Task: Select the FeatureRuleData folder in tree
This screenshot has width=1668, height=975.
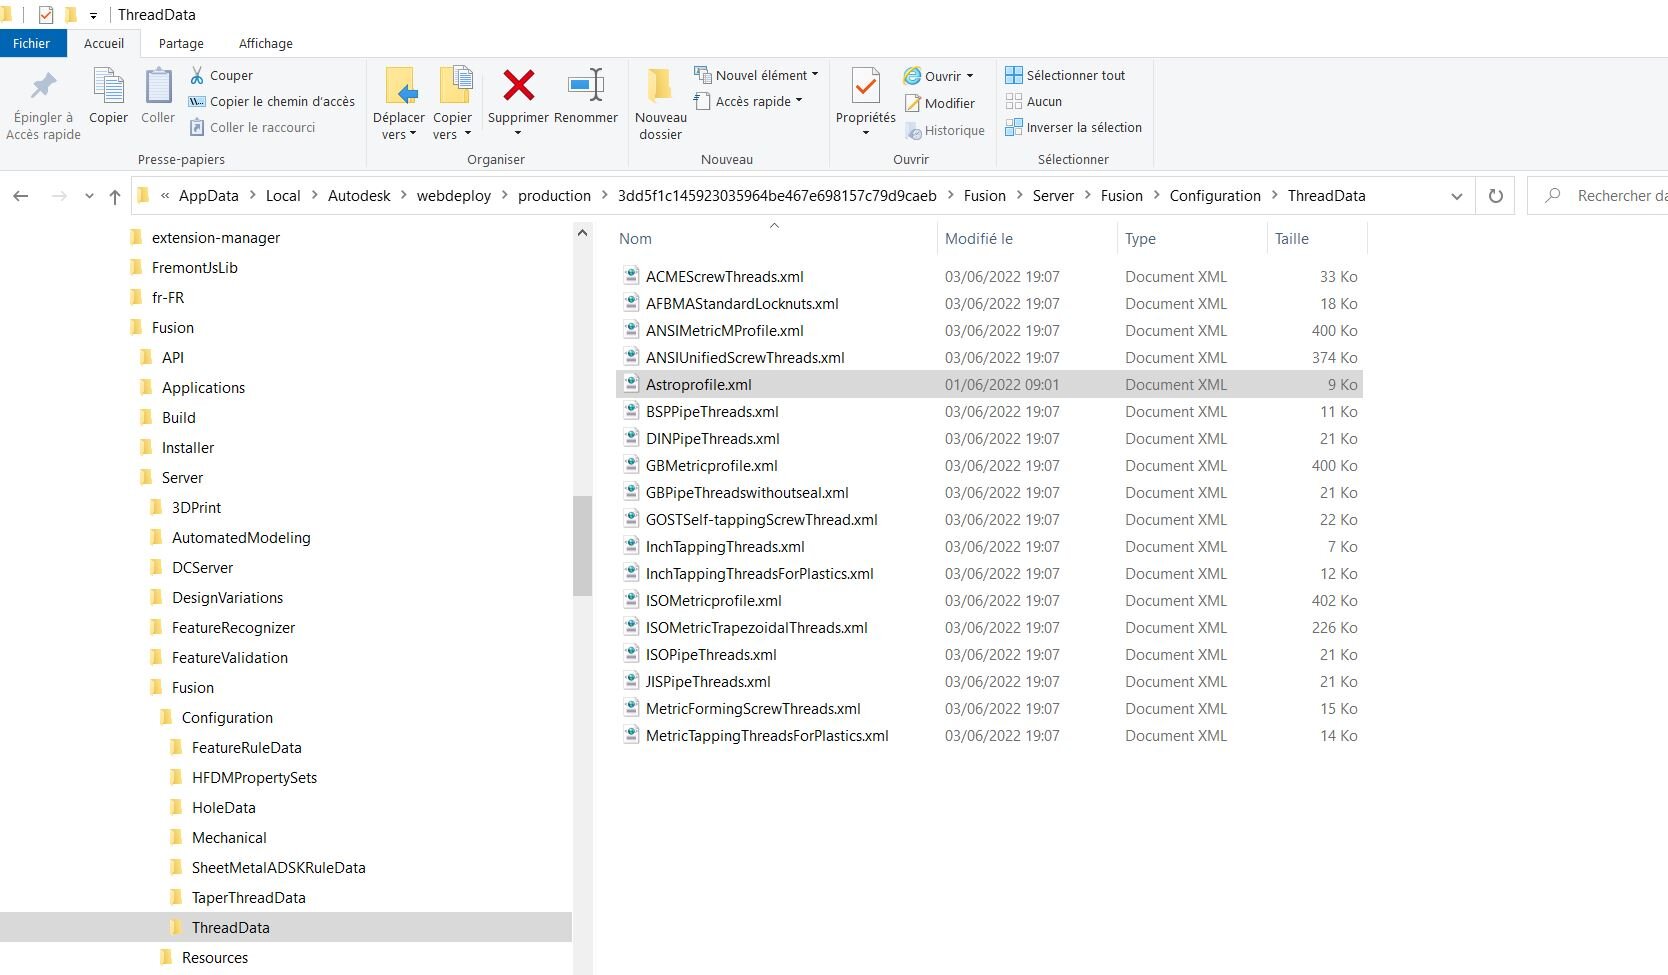Action: tap(247, 747)
